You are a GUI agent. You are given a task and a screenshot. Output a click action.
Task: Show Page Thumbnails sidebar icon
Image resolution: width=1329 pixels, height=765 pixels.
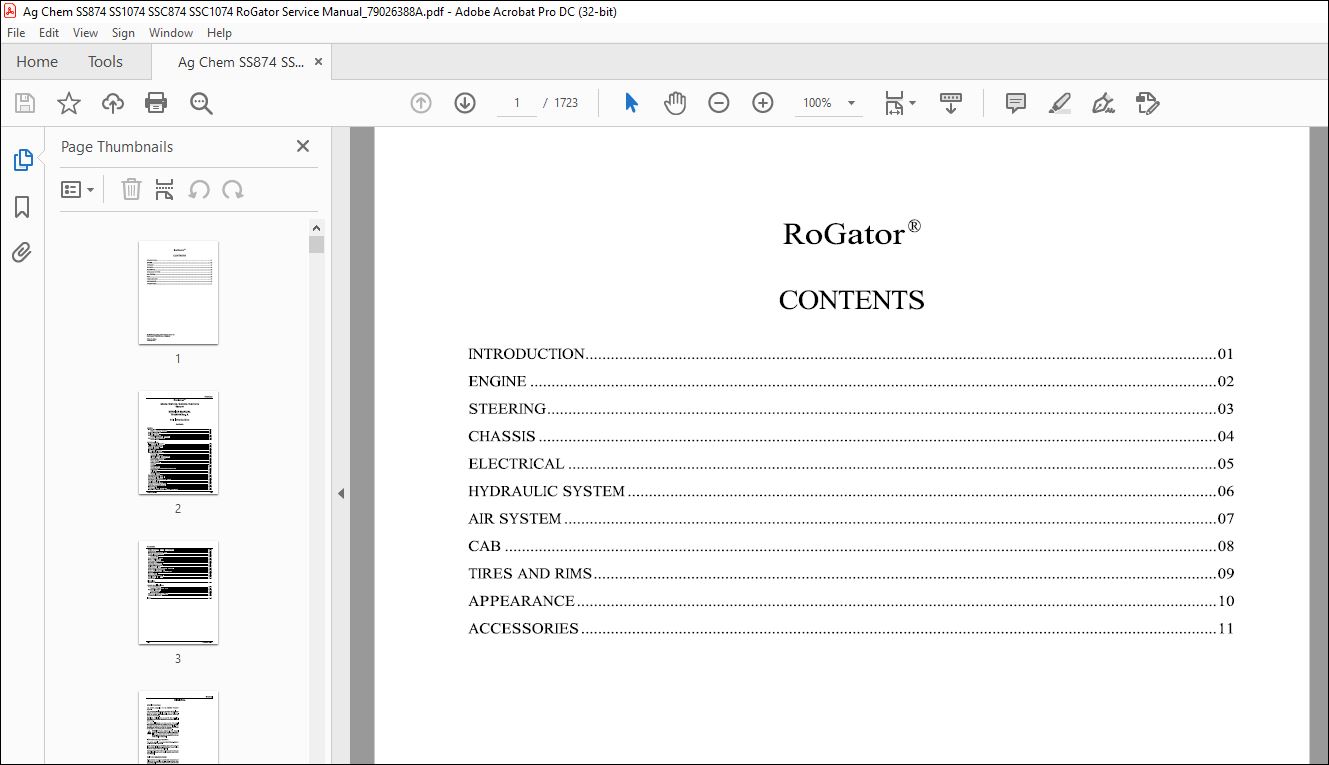coord(22,160)
